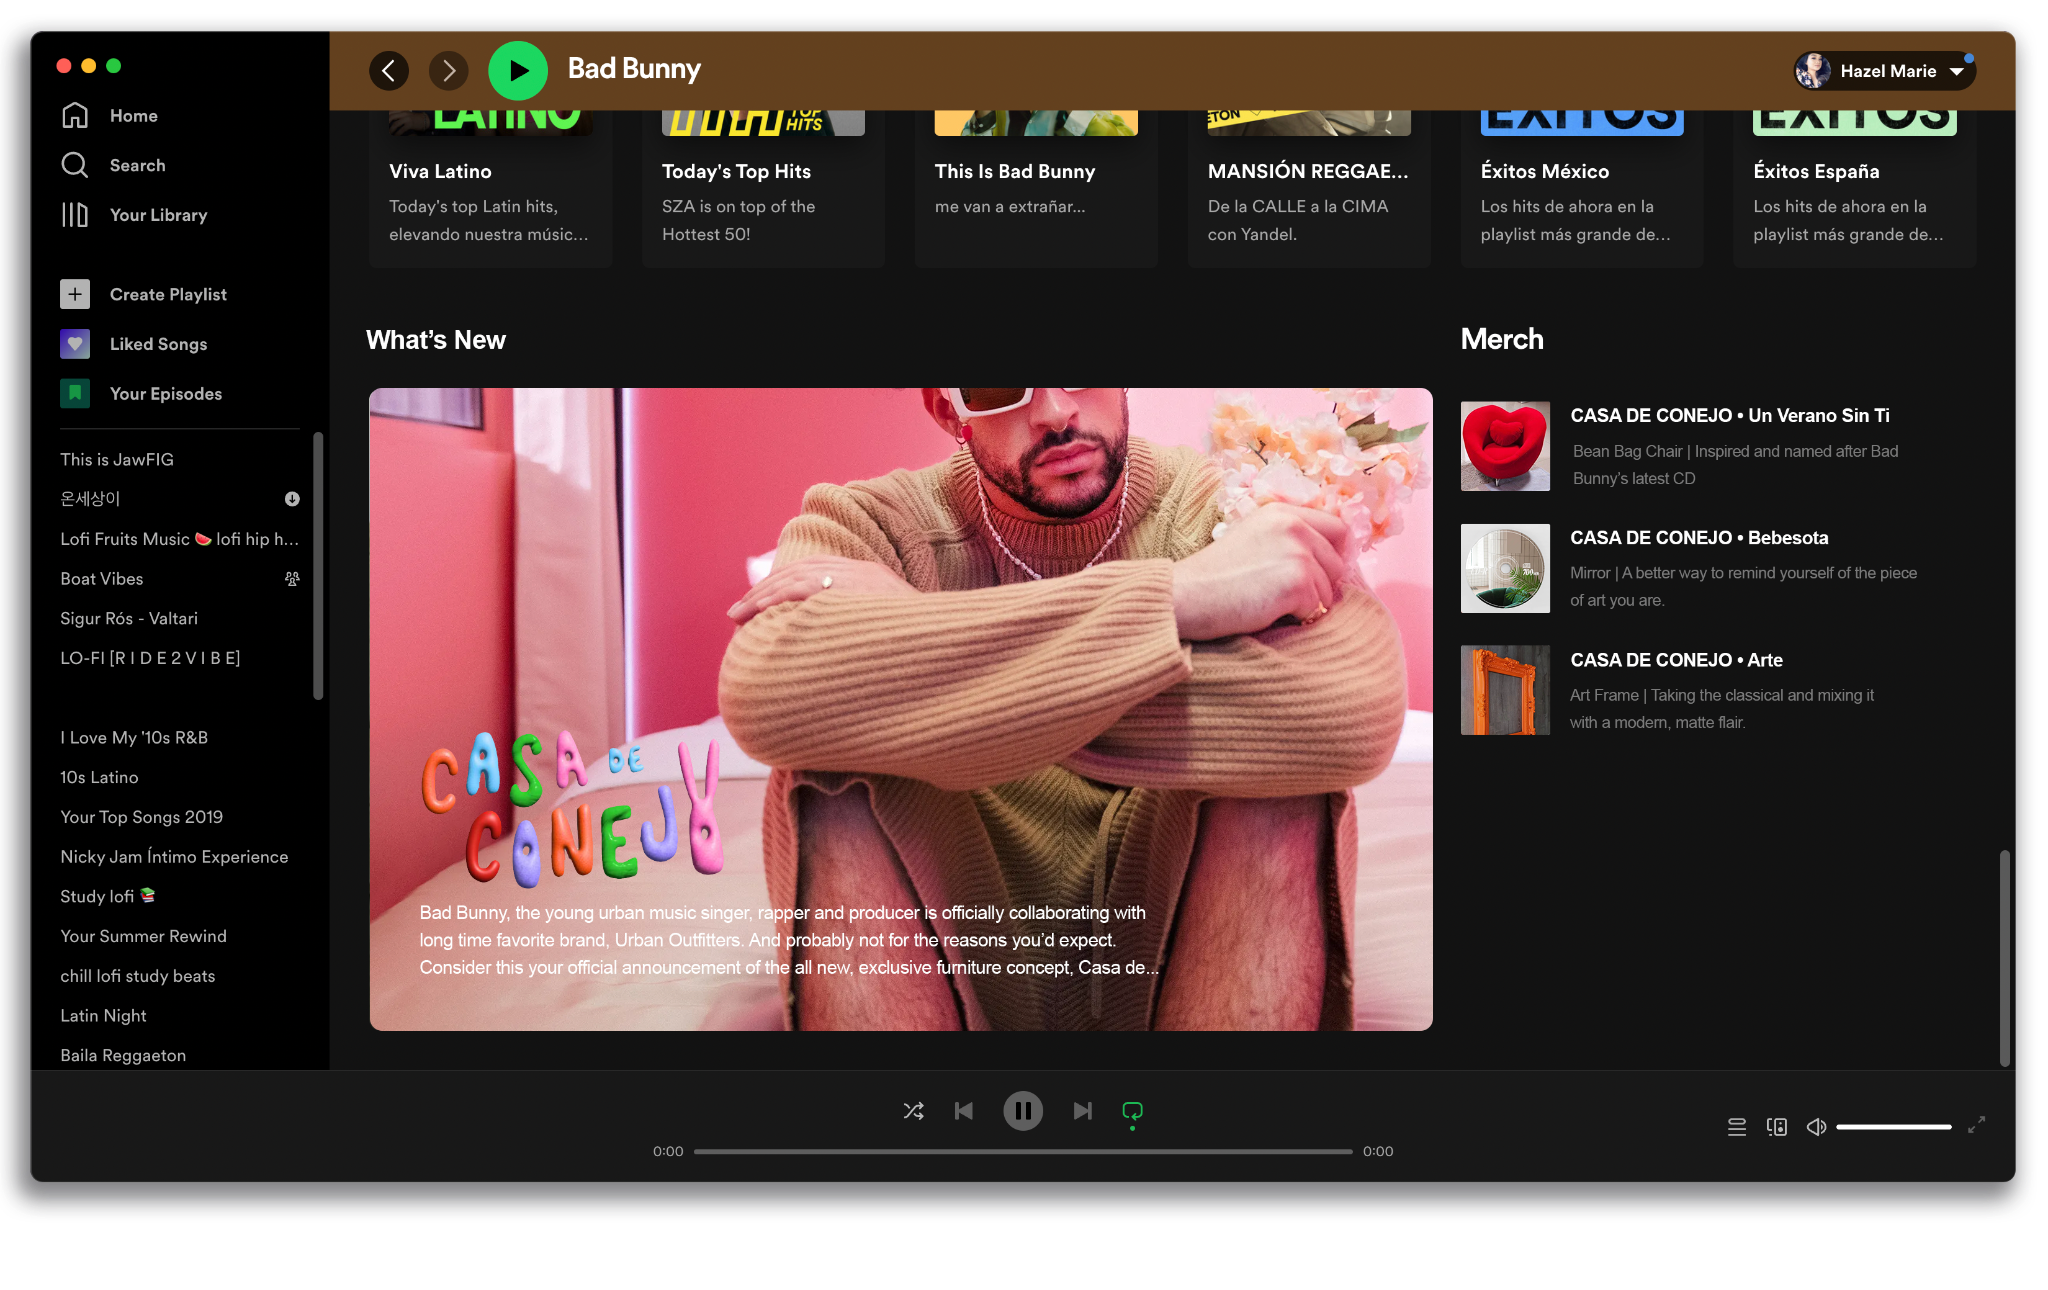Open the connect to device menu
The width and height of the screenshot is (2048, 1290).
click(1777, 1127)
